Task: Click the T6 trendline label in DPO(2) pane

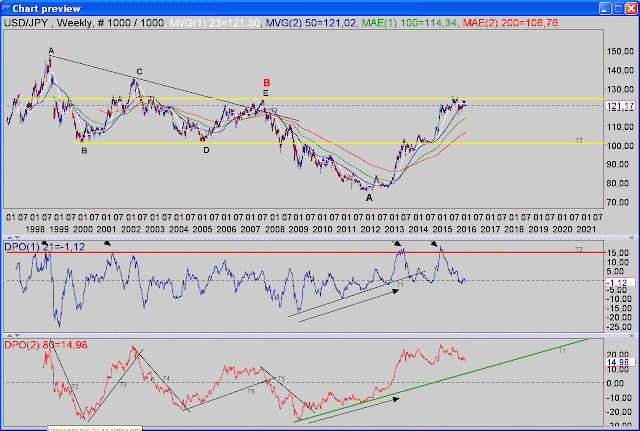Action: 251,391
